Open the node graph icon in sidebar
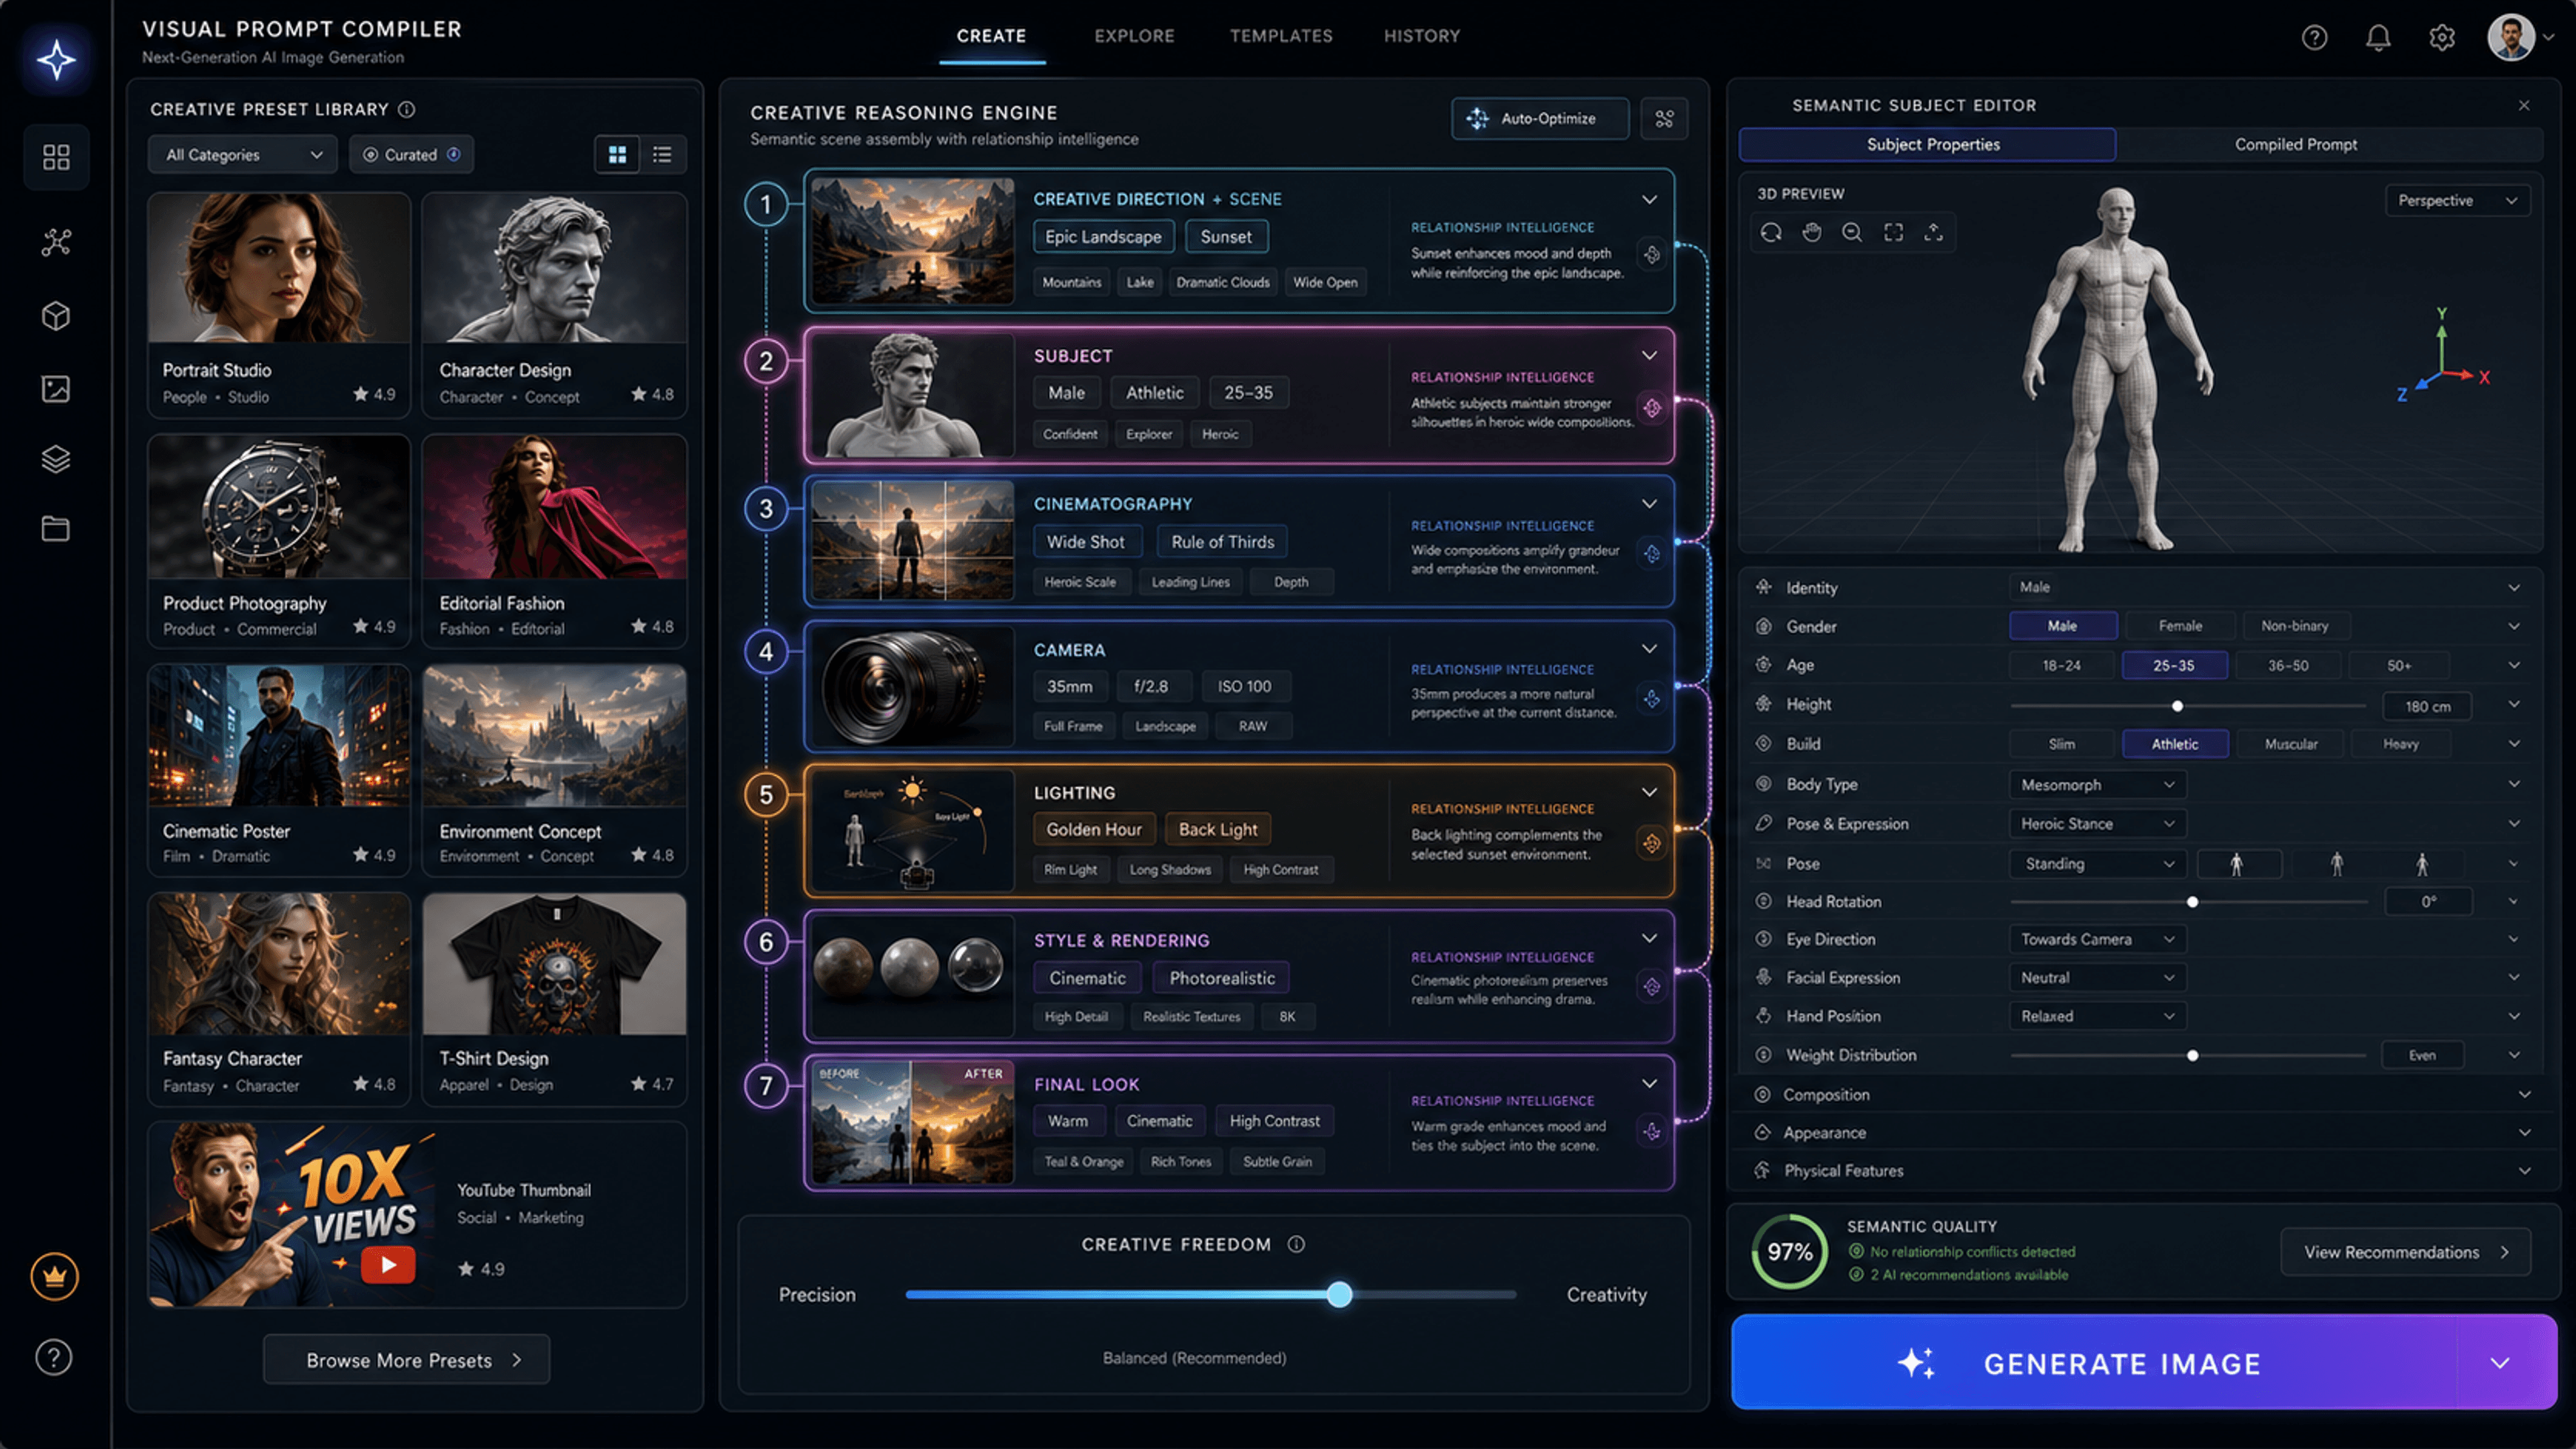This screenshot has width=2576, height=1449. [56, 242]
